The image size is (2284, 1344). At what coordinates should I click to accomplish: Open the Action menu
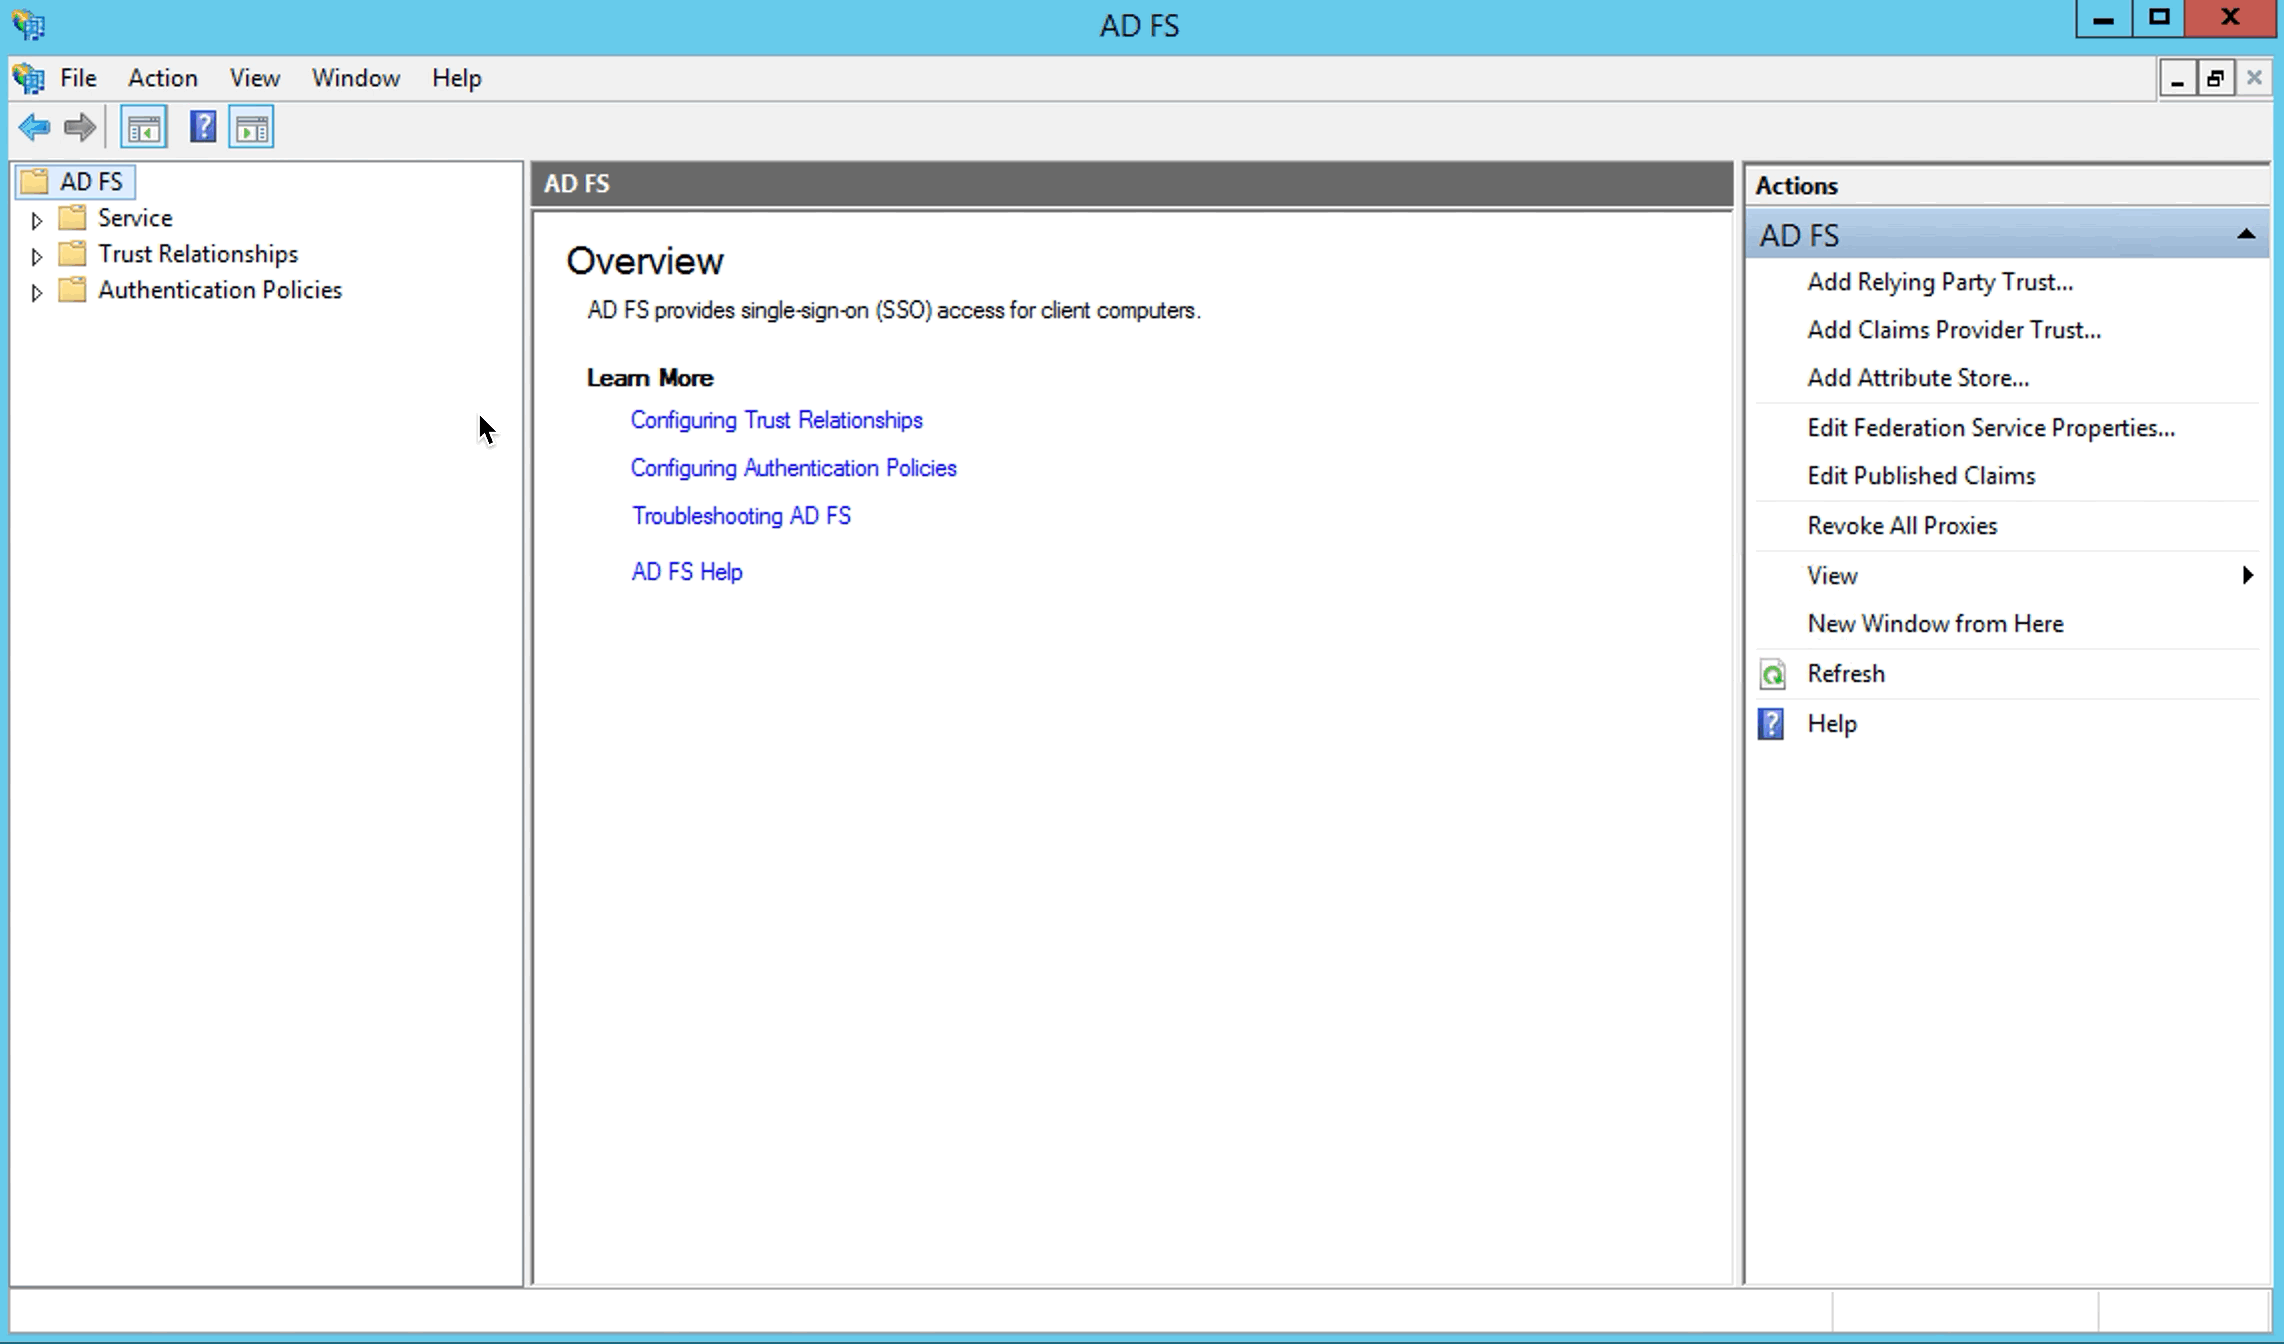click(x=163, y=78)
